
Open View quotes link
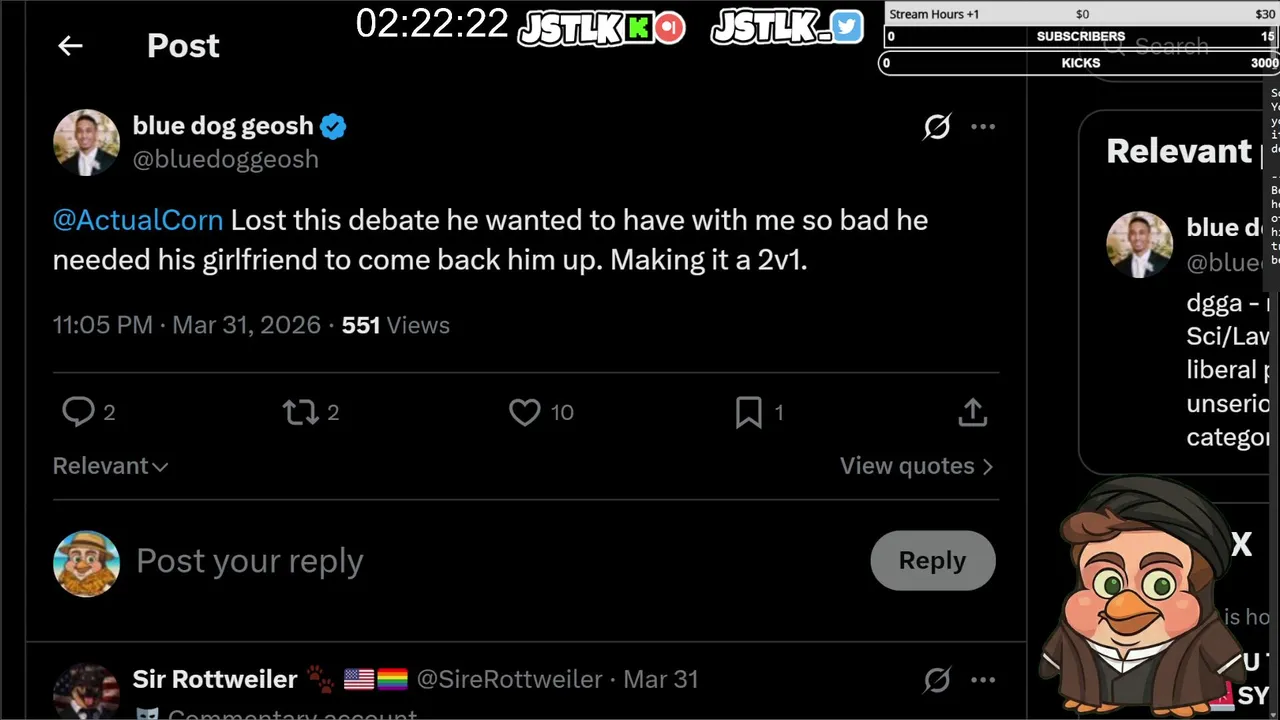(x=916, y=466)
